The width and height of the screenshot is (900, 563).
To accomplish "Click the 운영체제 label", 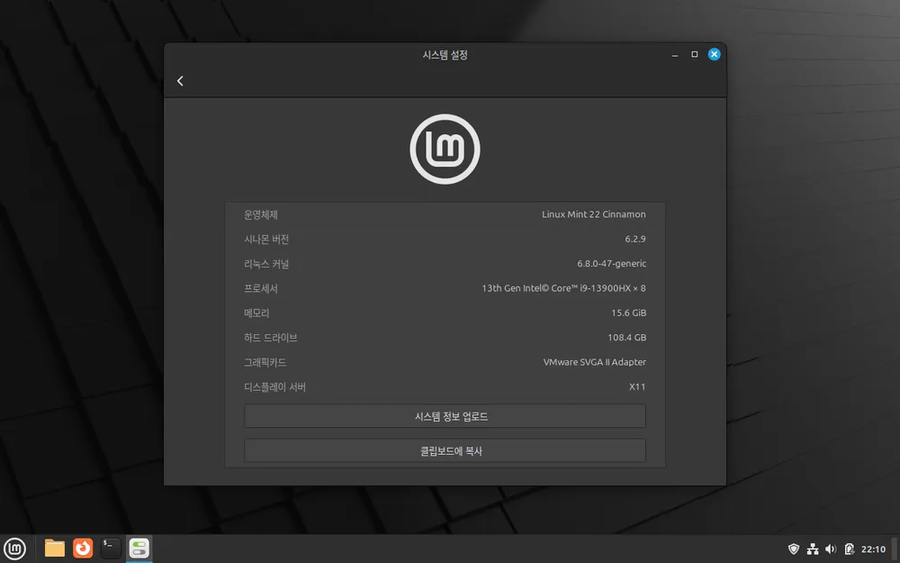I will click(x=261, y=215).
